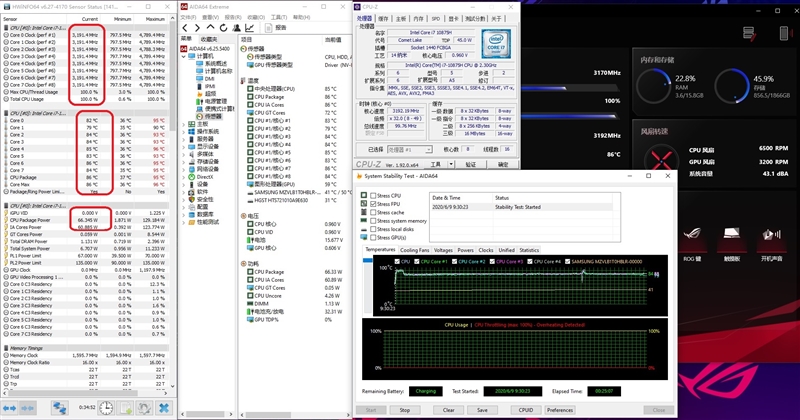Open the CPU-Z 处理器 #1 selection dropdown

412,150
